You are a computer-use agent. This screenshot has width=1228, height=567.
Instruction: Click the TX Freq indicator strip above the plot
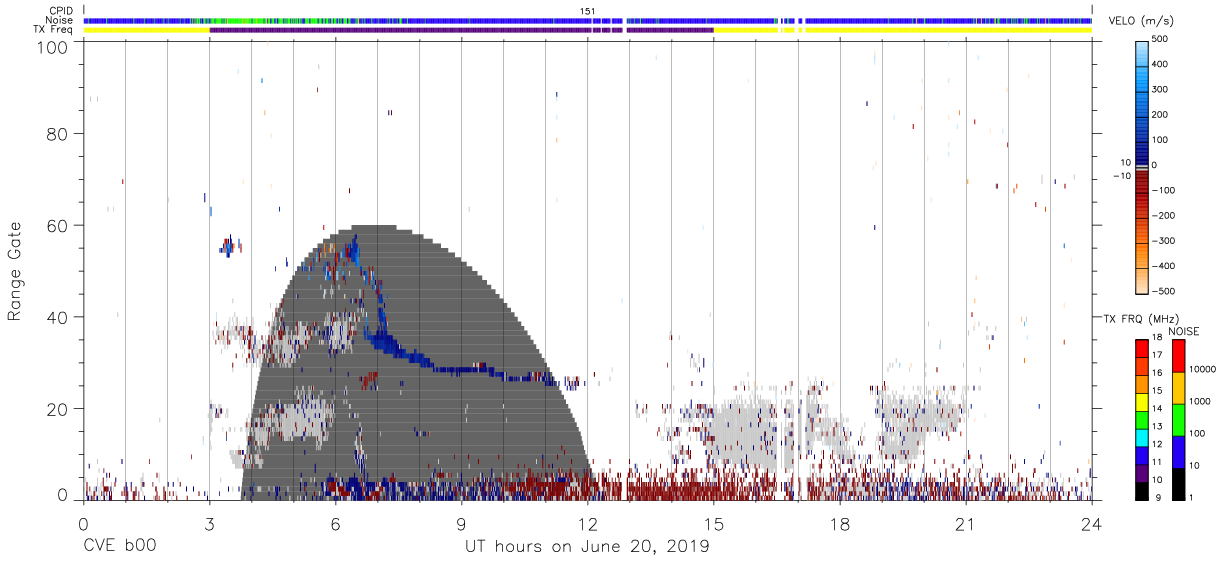tap(587, 30)
